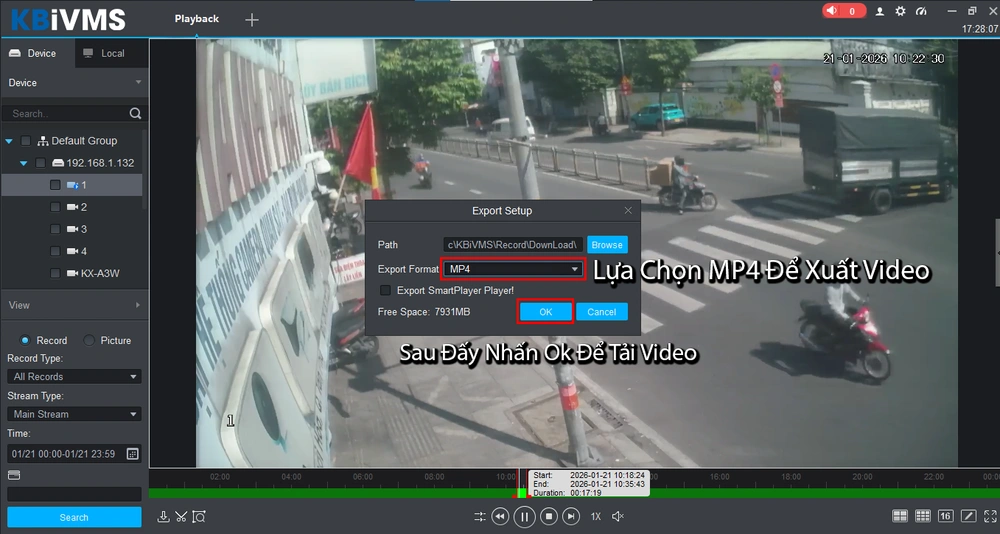Enter full screen view

(990, 515)
